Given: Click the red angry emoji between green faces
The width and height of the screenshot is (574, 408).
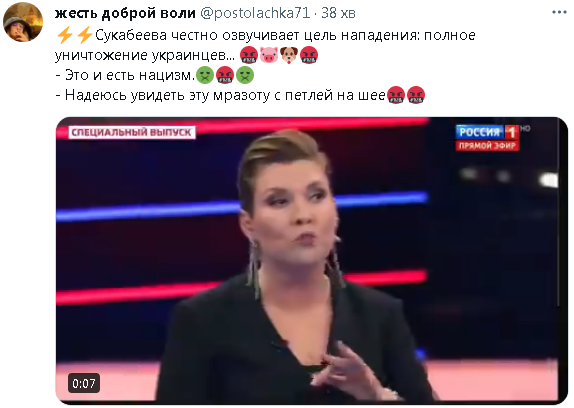Looking at the screenshot, I should (x=225, y=75).
